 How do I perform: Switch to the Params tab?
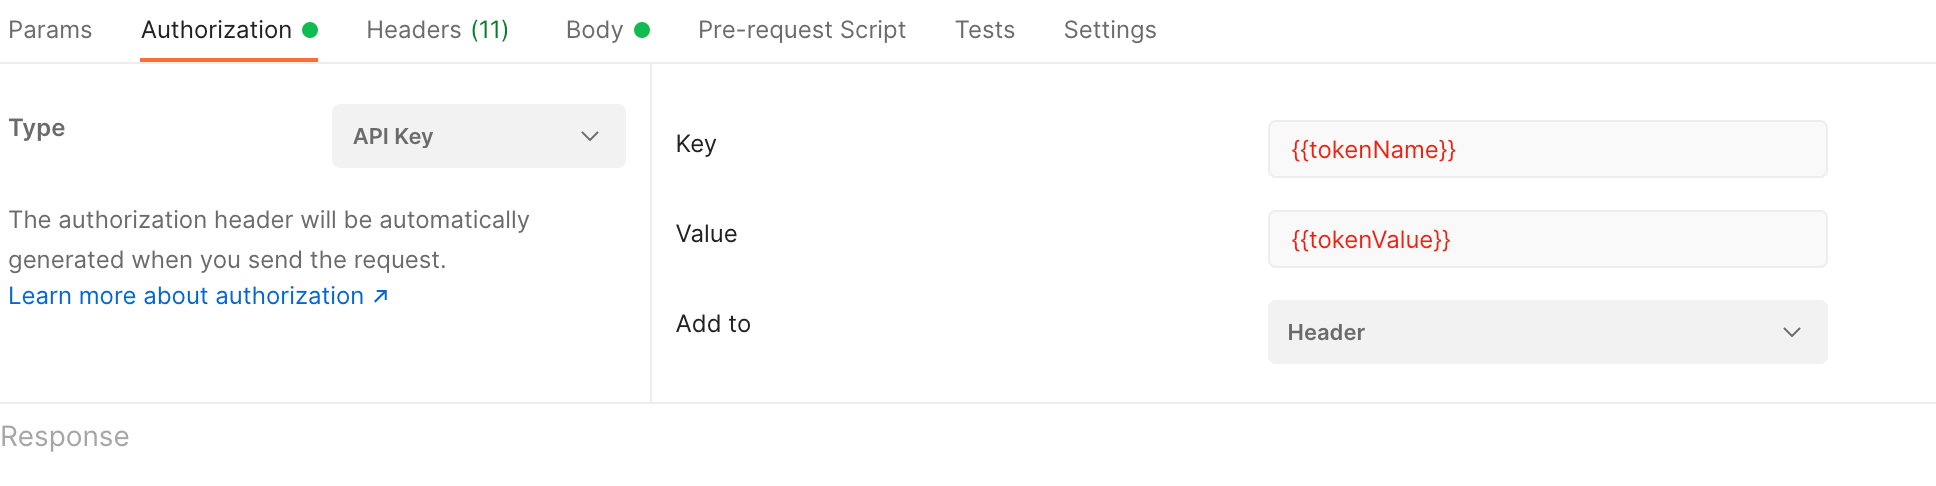[50, 30]
